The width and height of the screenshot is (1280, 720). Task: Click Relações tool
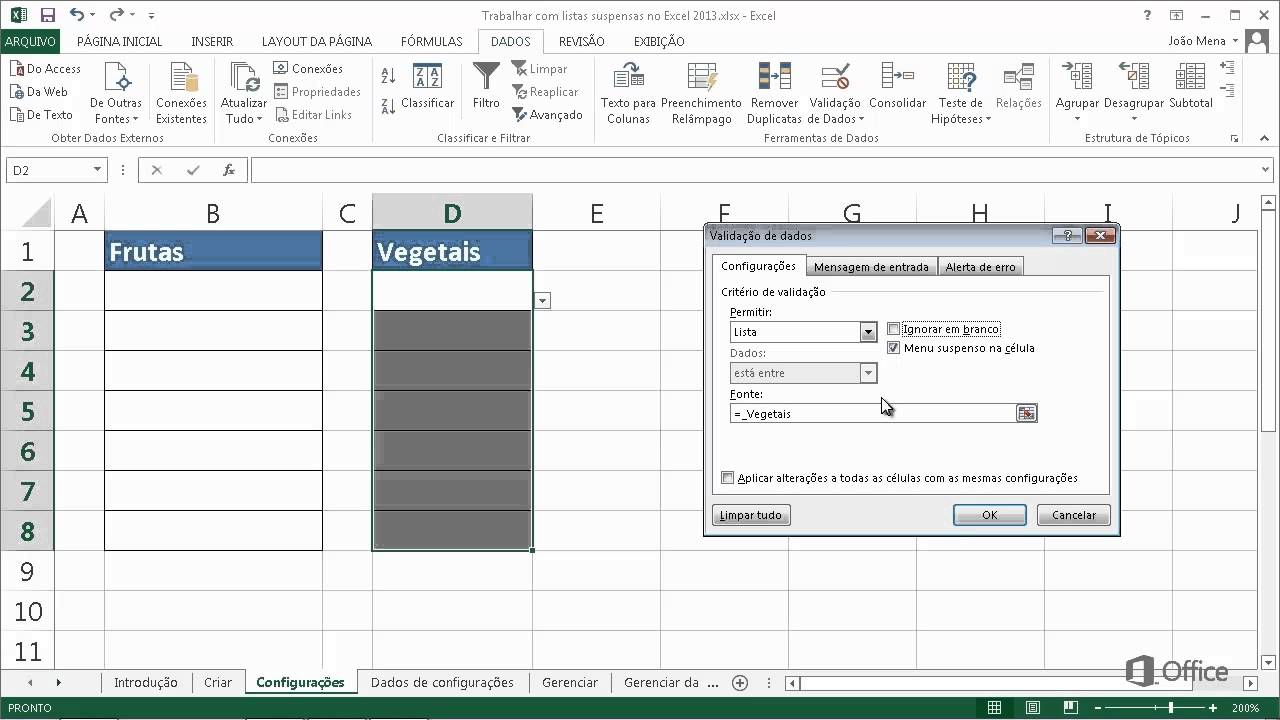[x=1018, y=87]
